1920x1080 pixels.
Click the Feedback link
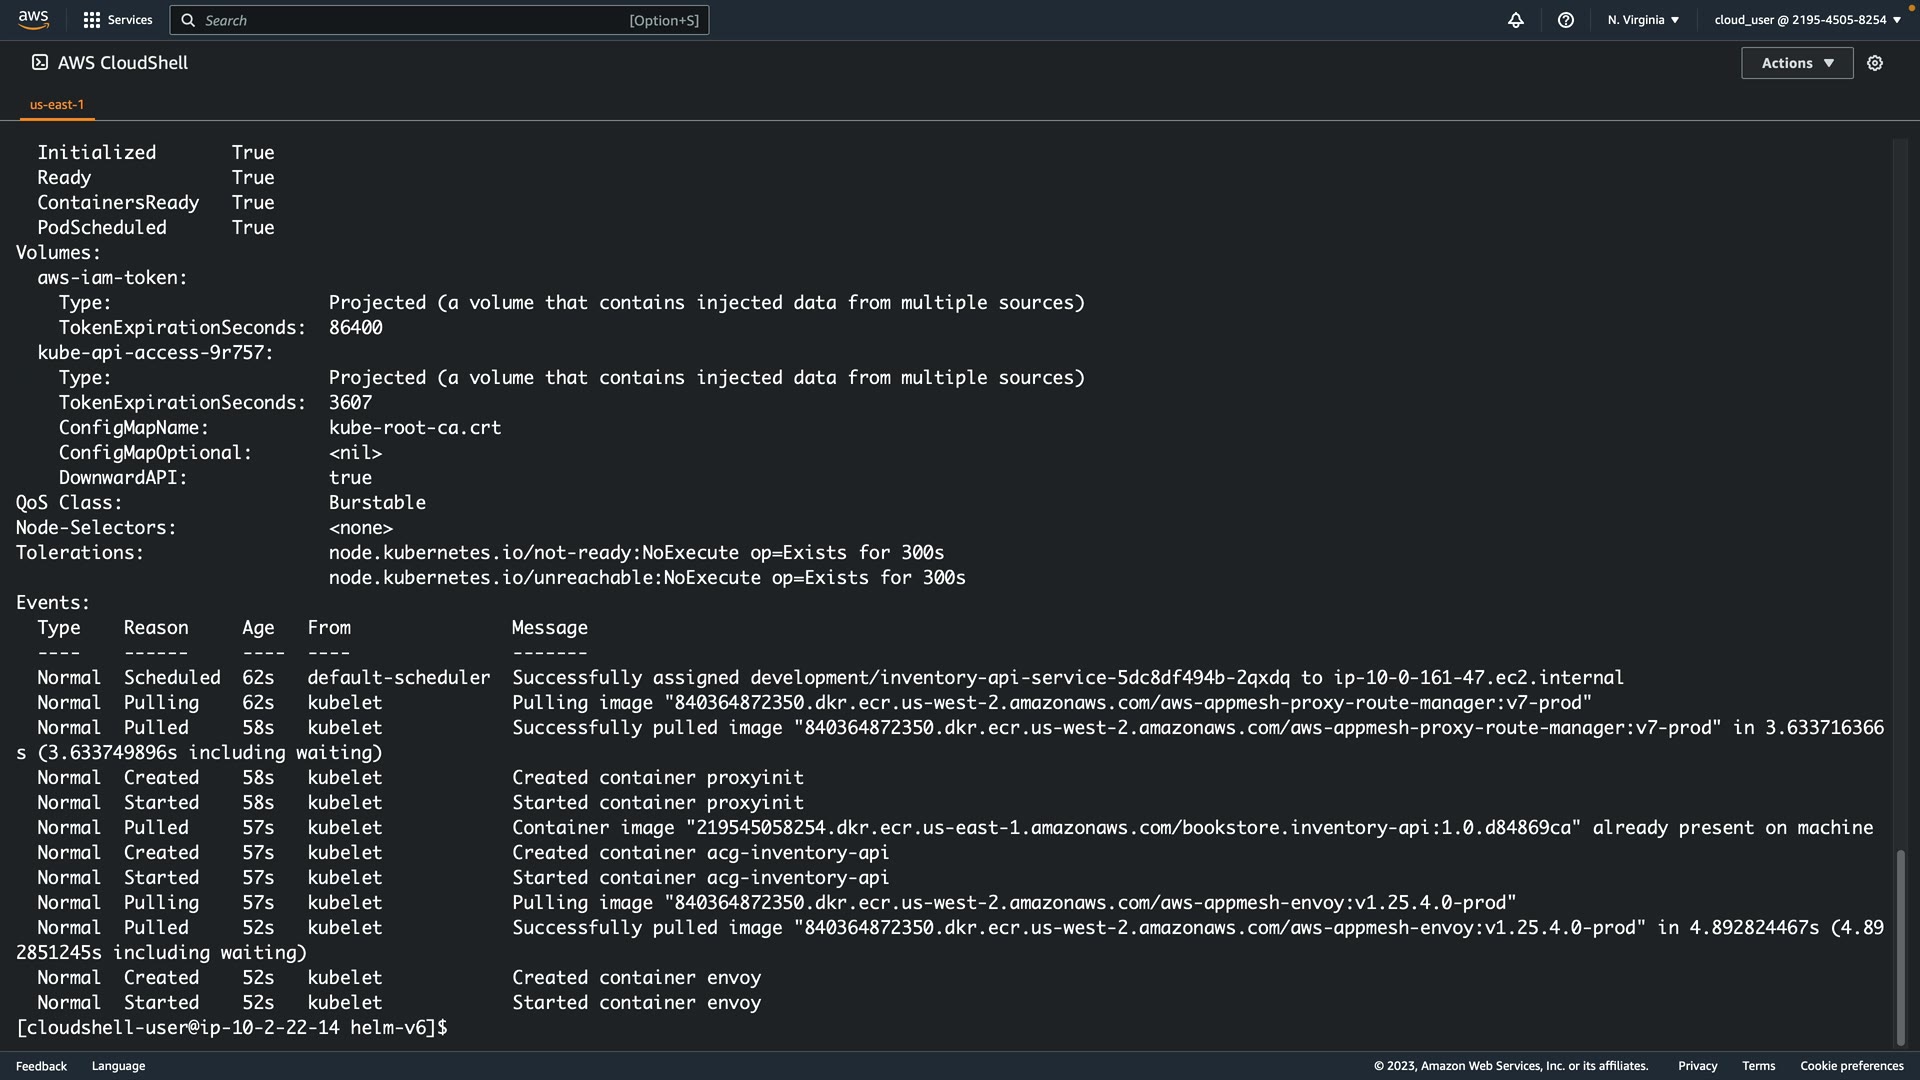coord(41,1066)
